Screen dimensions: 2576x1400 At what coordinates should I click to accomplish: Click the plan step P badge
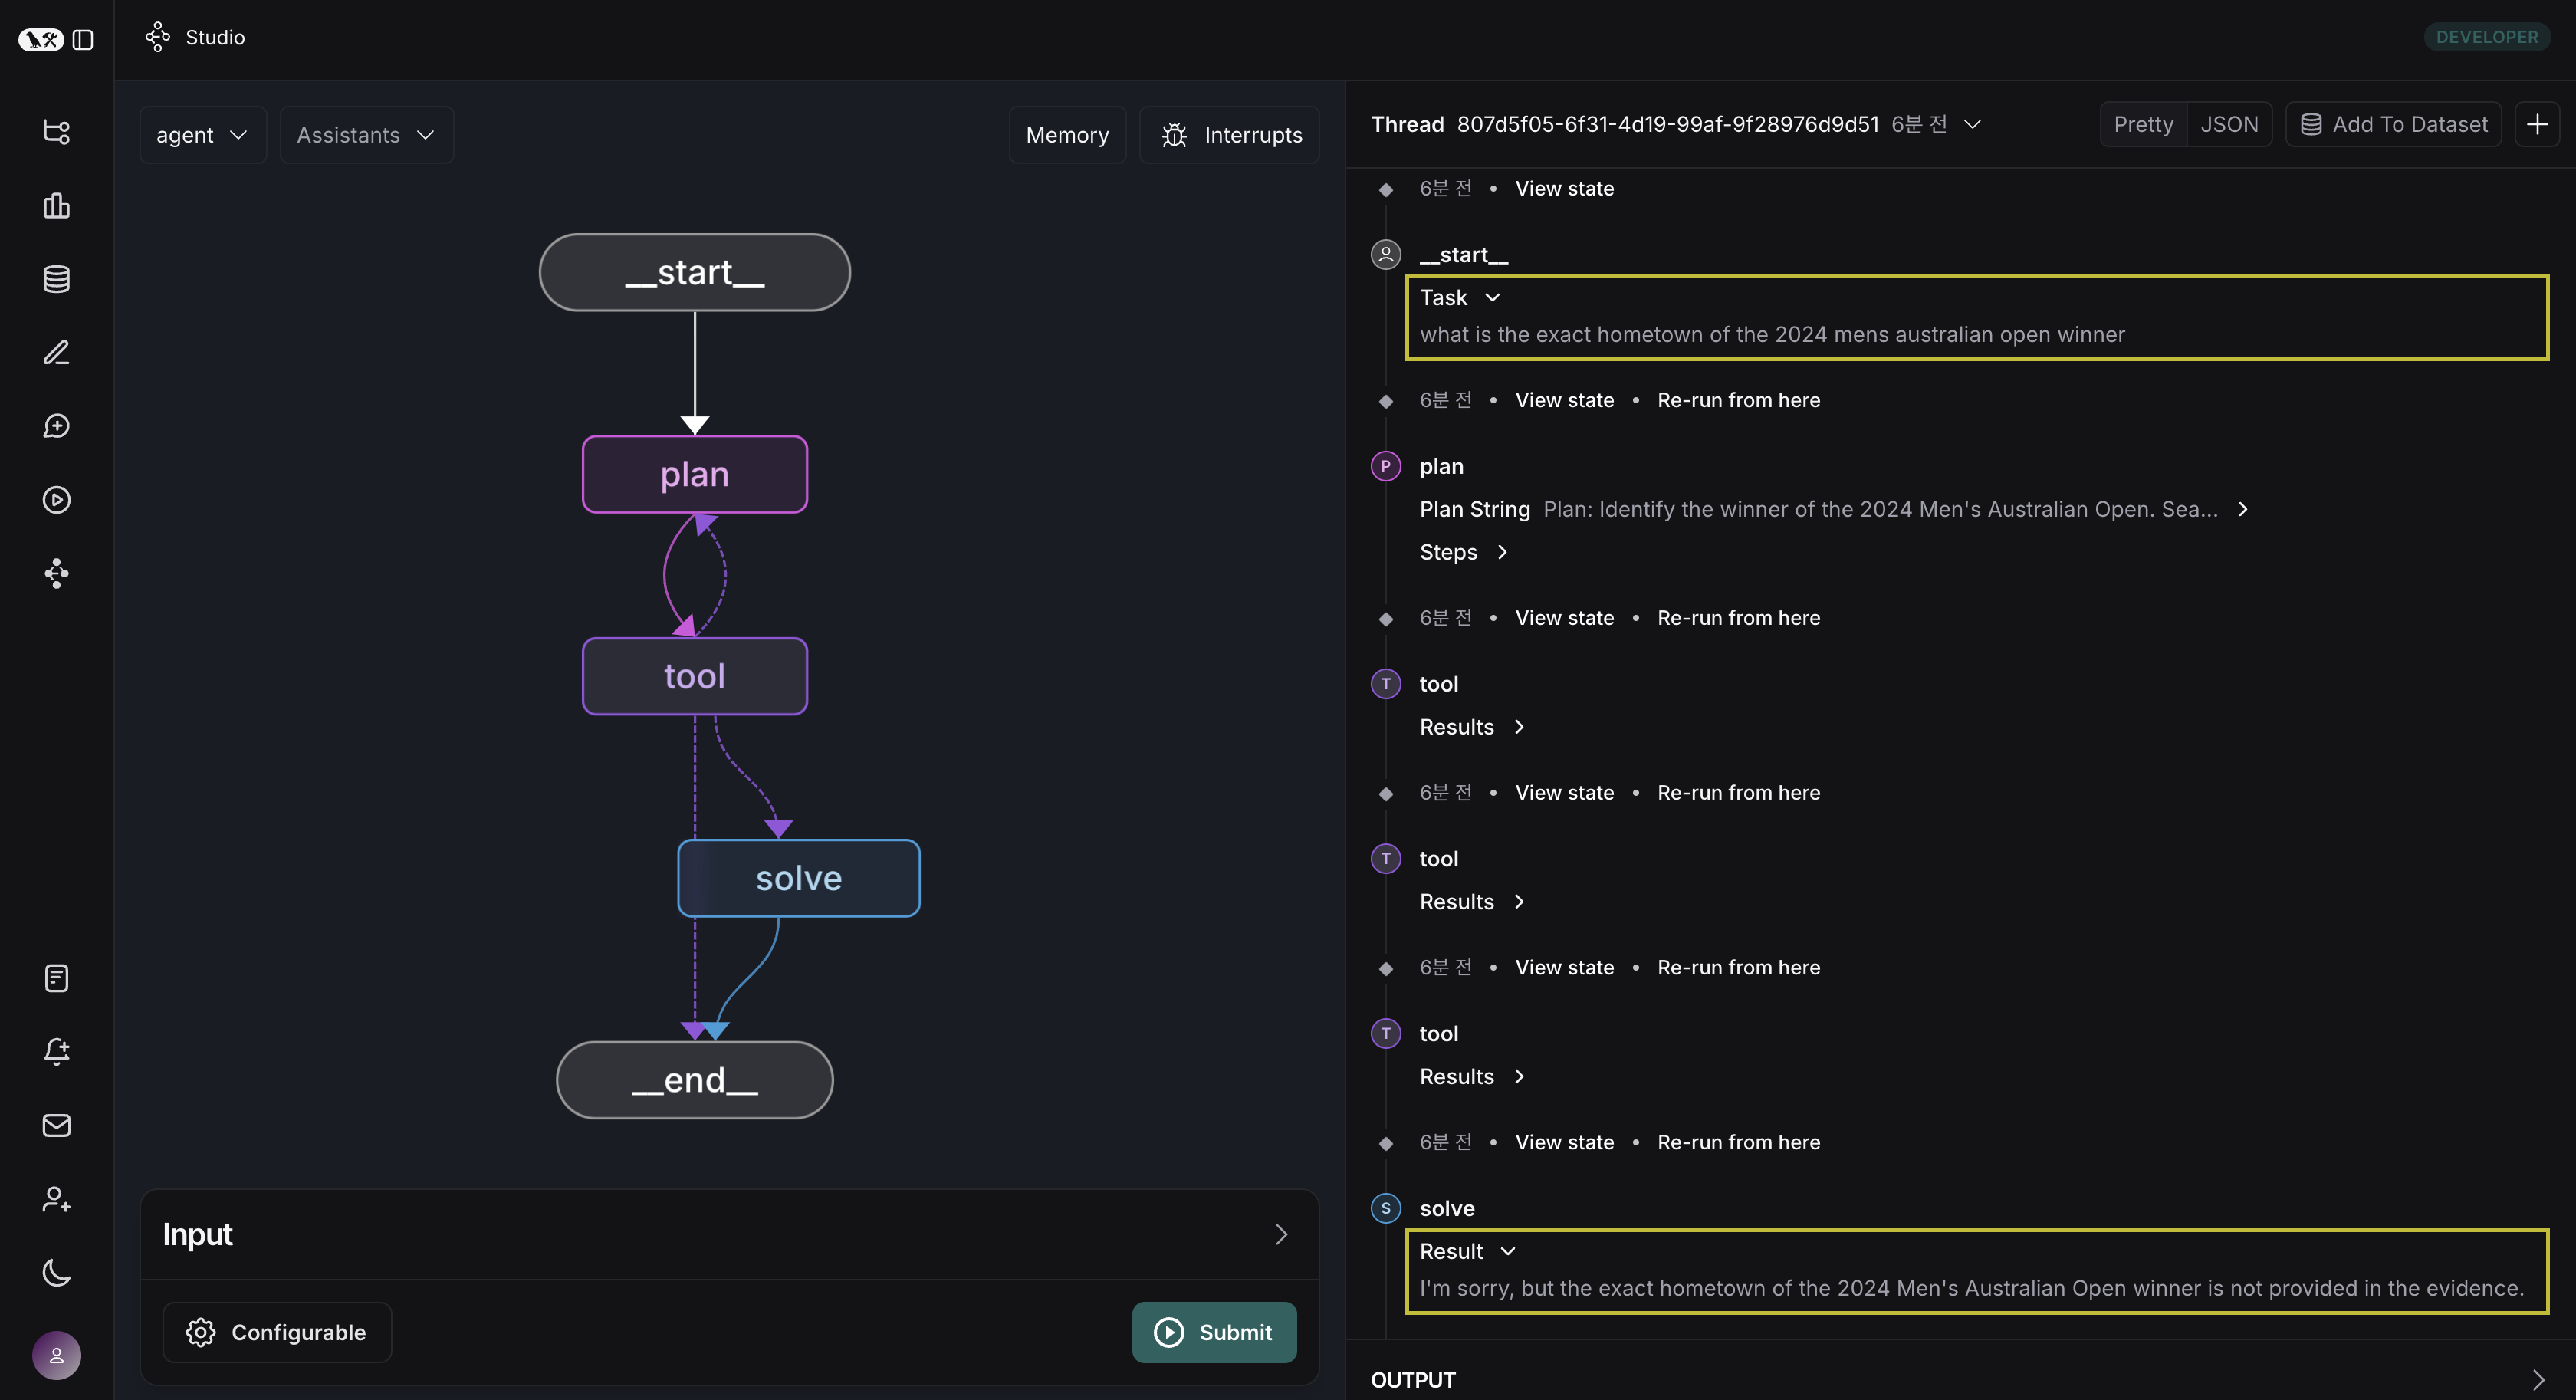coord(1386,466)
